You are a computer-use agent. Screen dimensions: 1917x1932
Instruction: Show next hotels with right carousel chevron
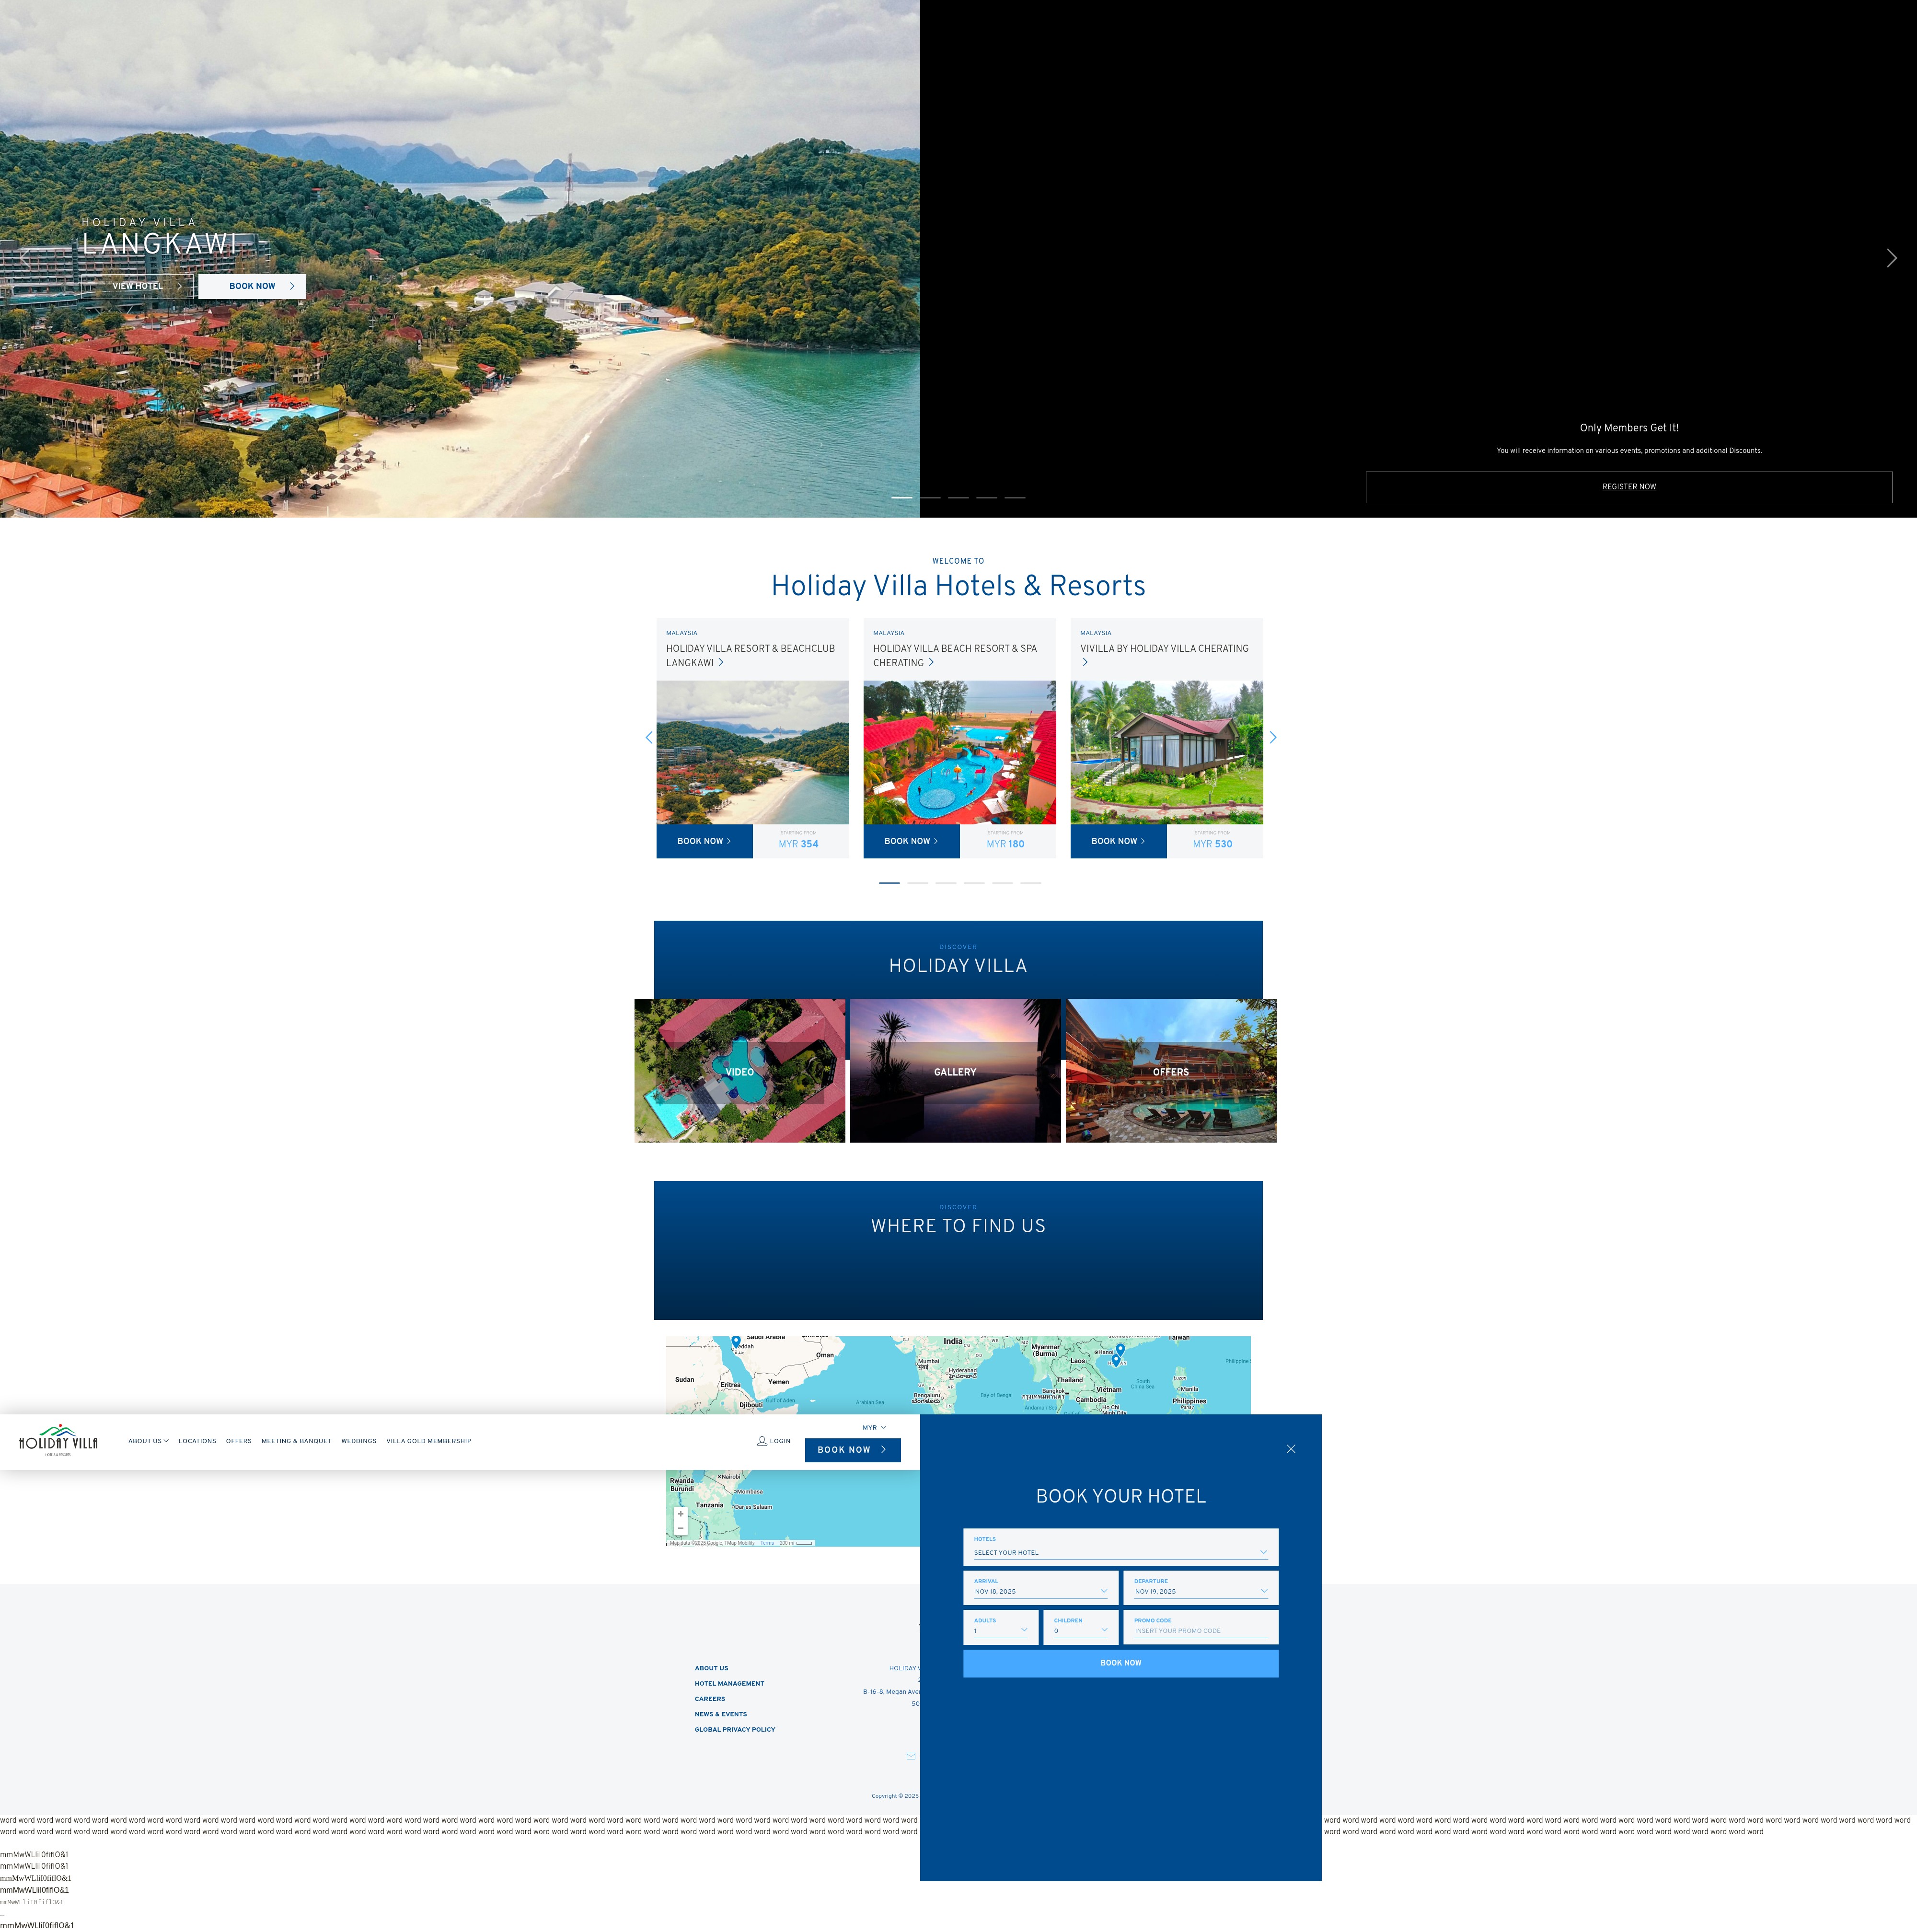pos(1272,737)
